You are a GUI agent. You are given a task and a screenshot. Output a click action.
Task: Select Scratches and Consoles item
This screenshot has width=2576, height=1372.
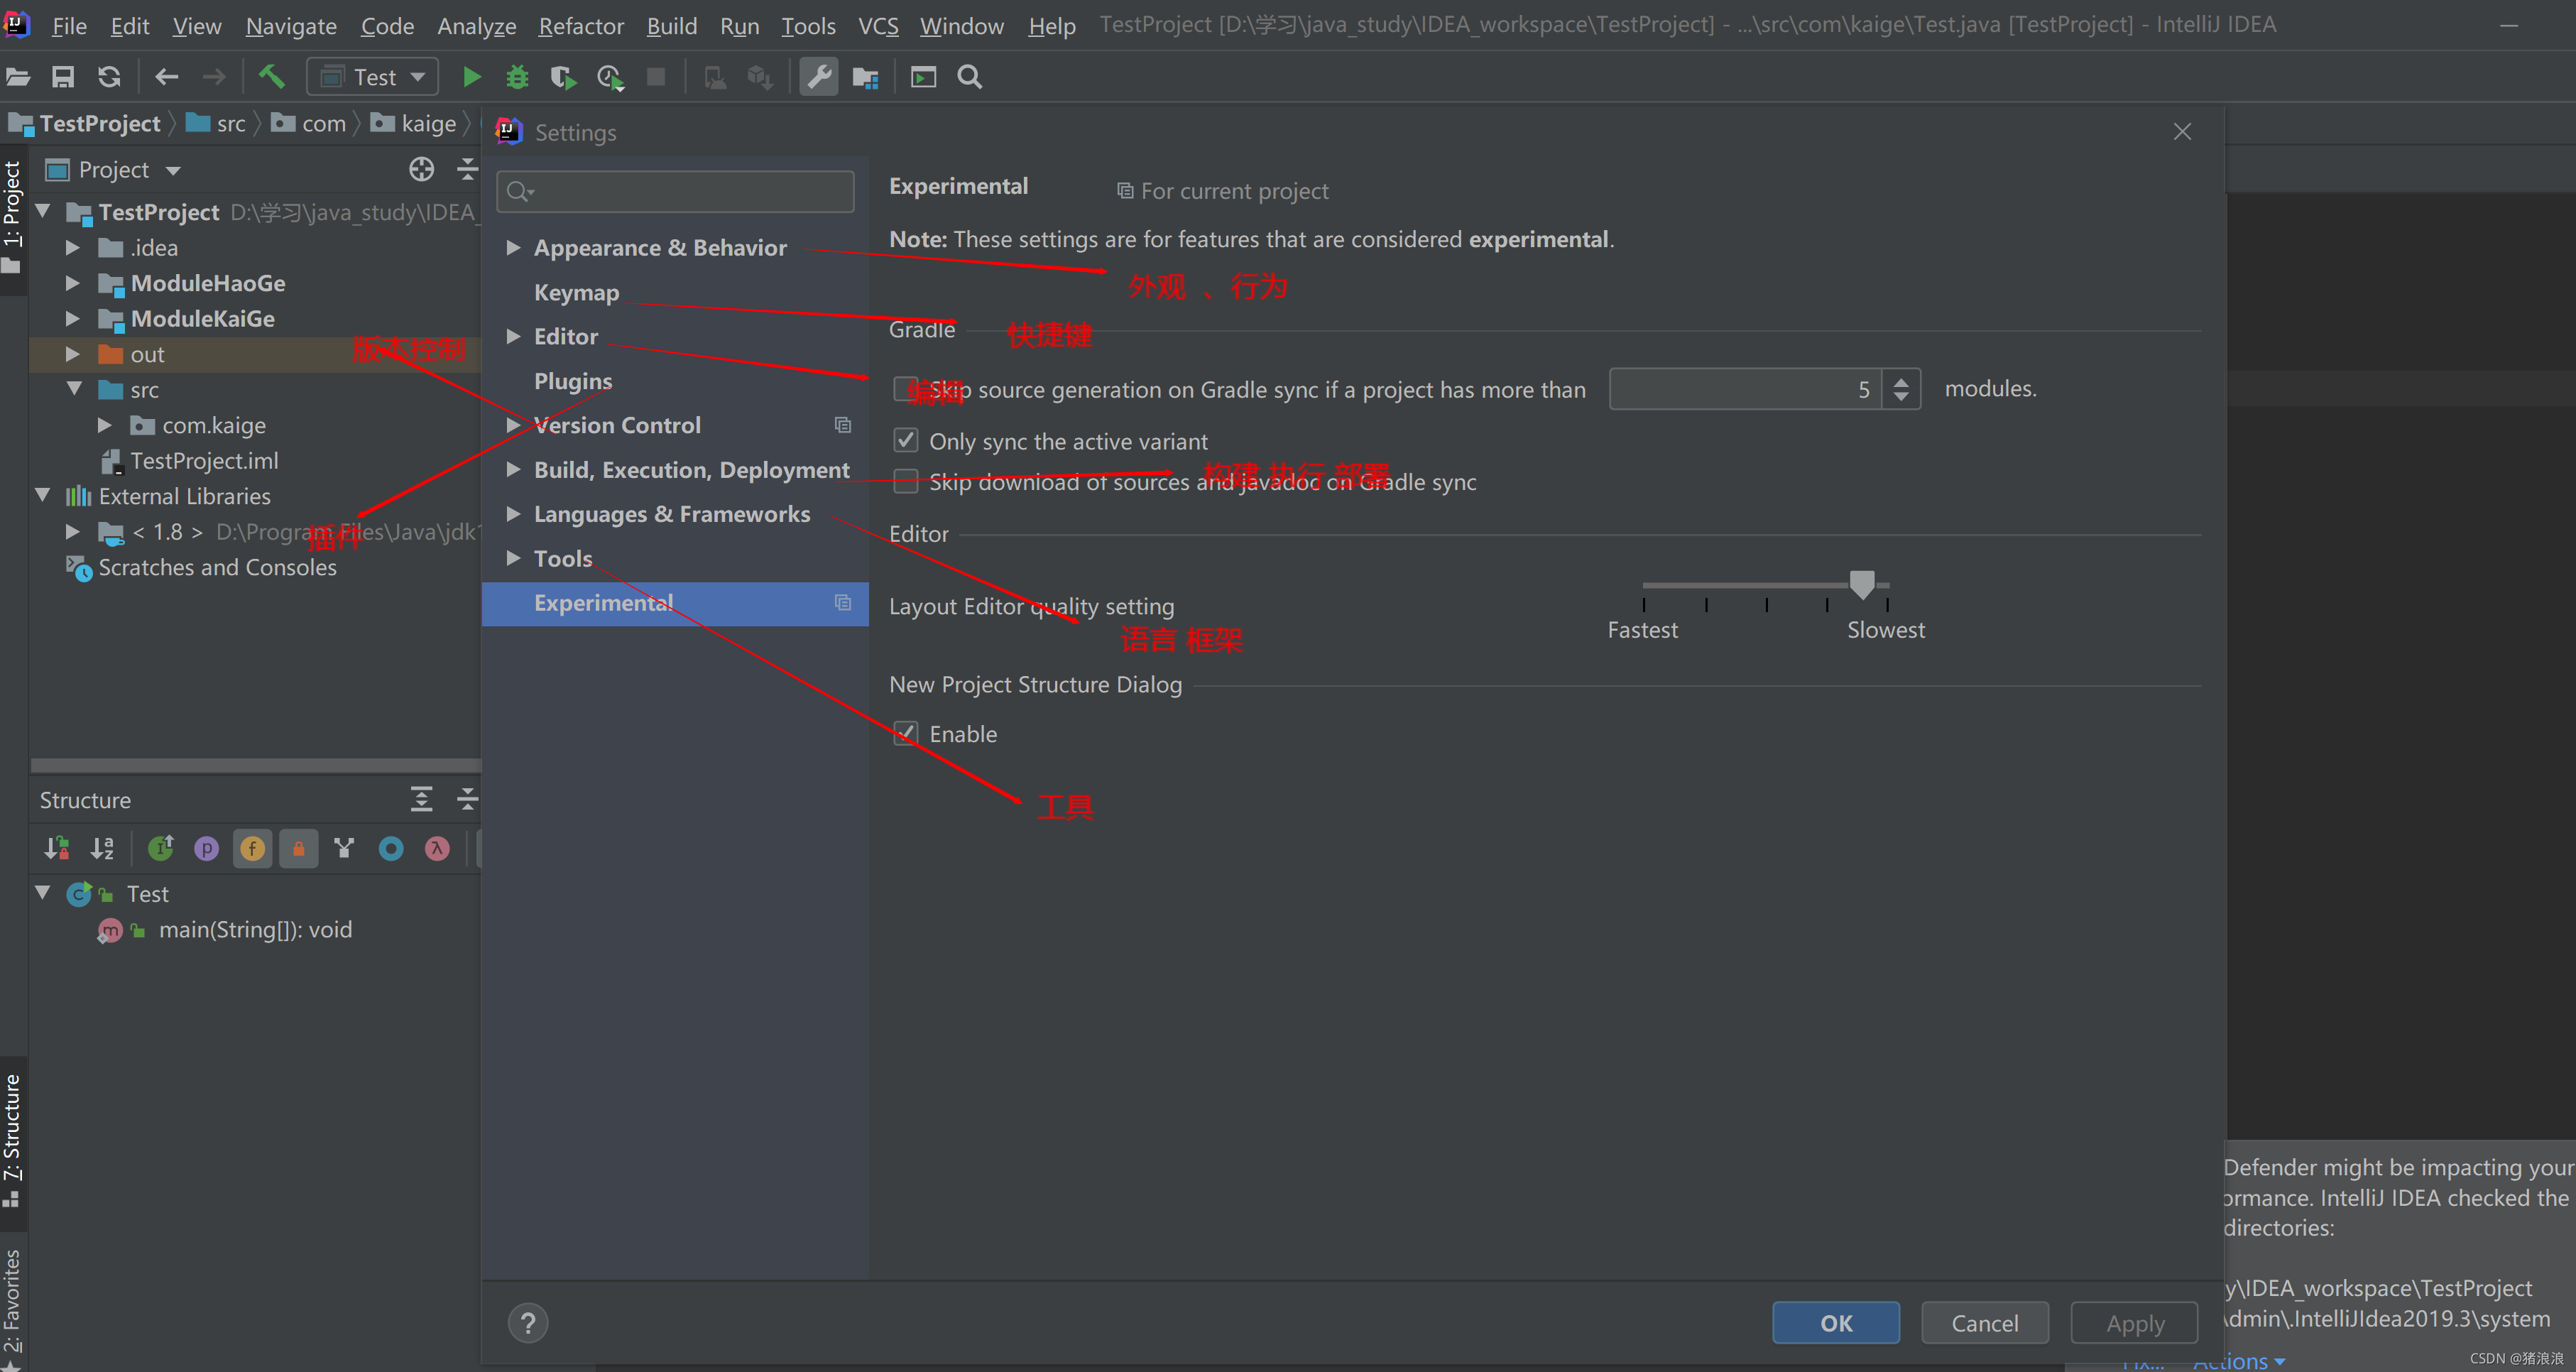click(217, 567)
